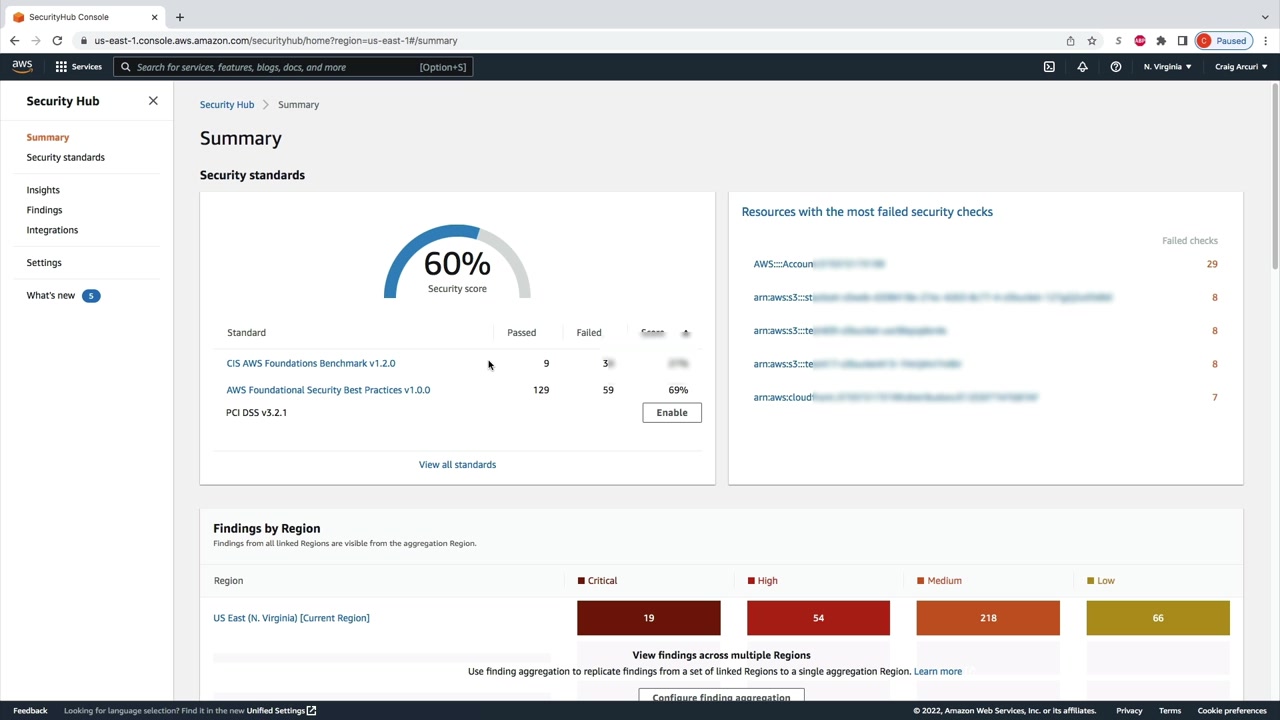The height and width of the screenshot is (720, 1280).
Task: Open the Chrome three-dot menu
Action: [x=1265, y=41]
